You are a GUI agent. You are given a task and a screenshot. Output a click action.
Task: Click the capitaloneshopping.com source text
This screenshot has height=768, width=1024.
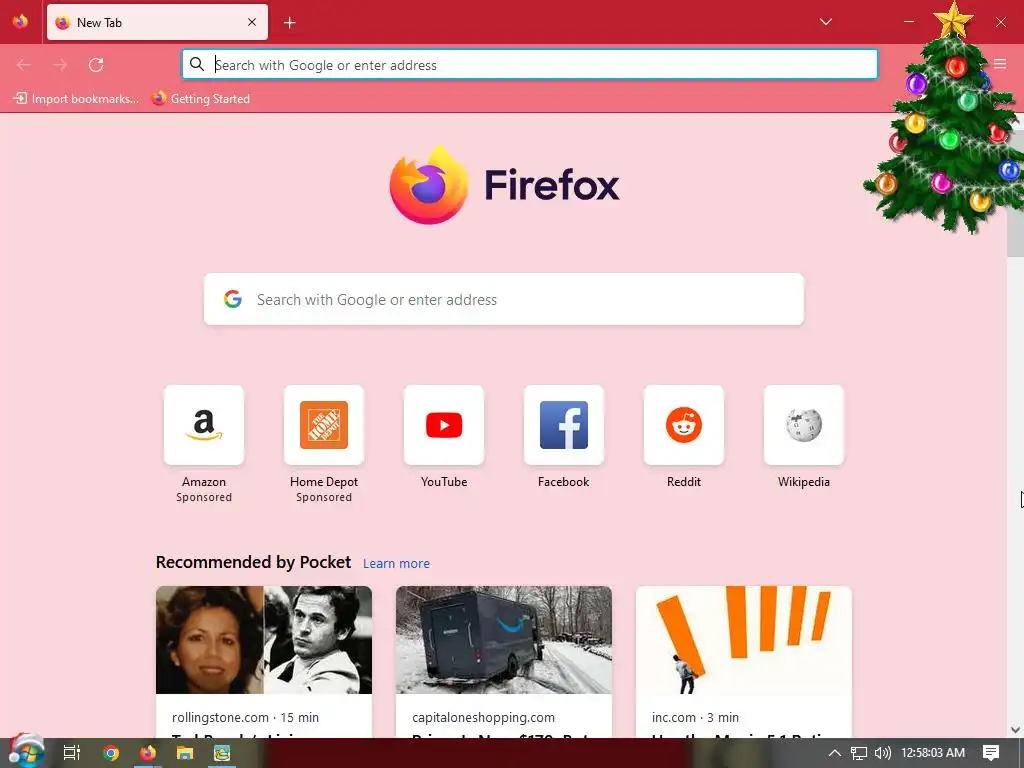click(x=483, y=717)
